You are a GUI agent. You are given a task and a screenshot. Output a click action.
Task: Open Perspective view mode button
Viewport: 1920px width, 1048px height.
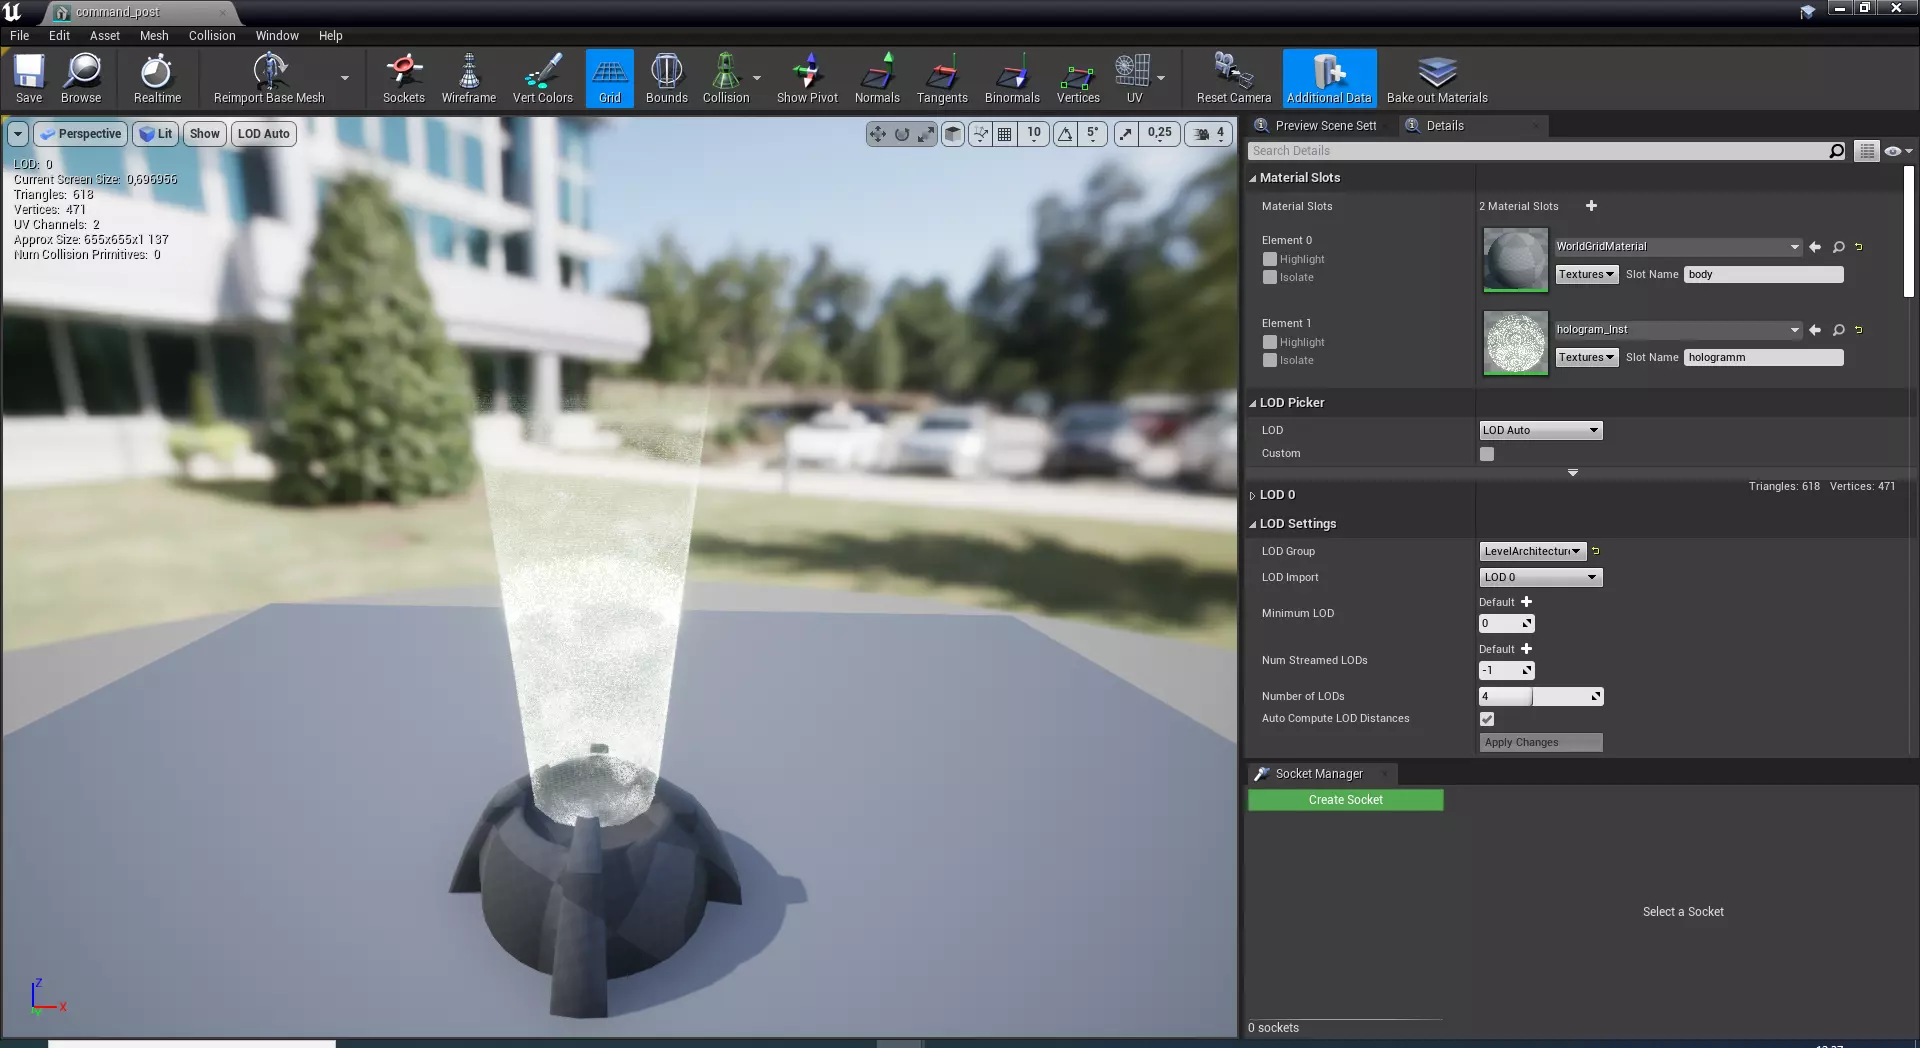click(x=81, y=134)
